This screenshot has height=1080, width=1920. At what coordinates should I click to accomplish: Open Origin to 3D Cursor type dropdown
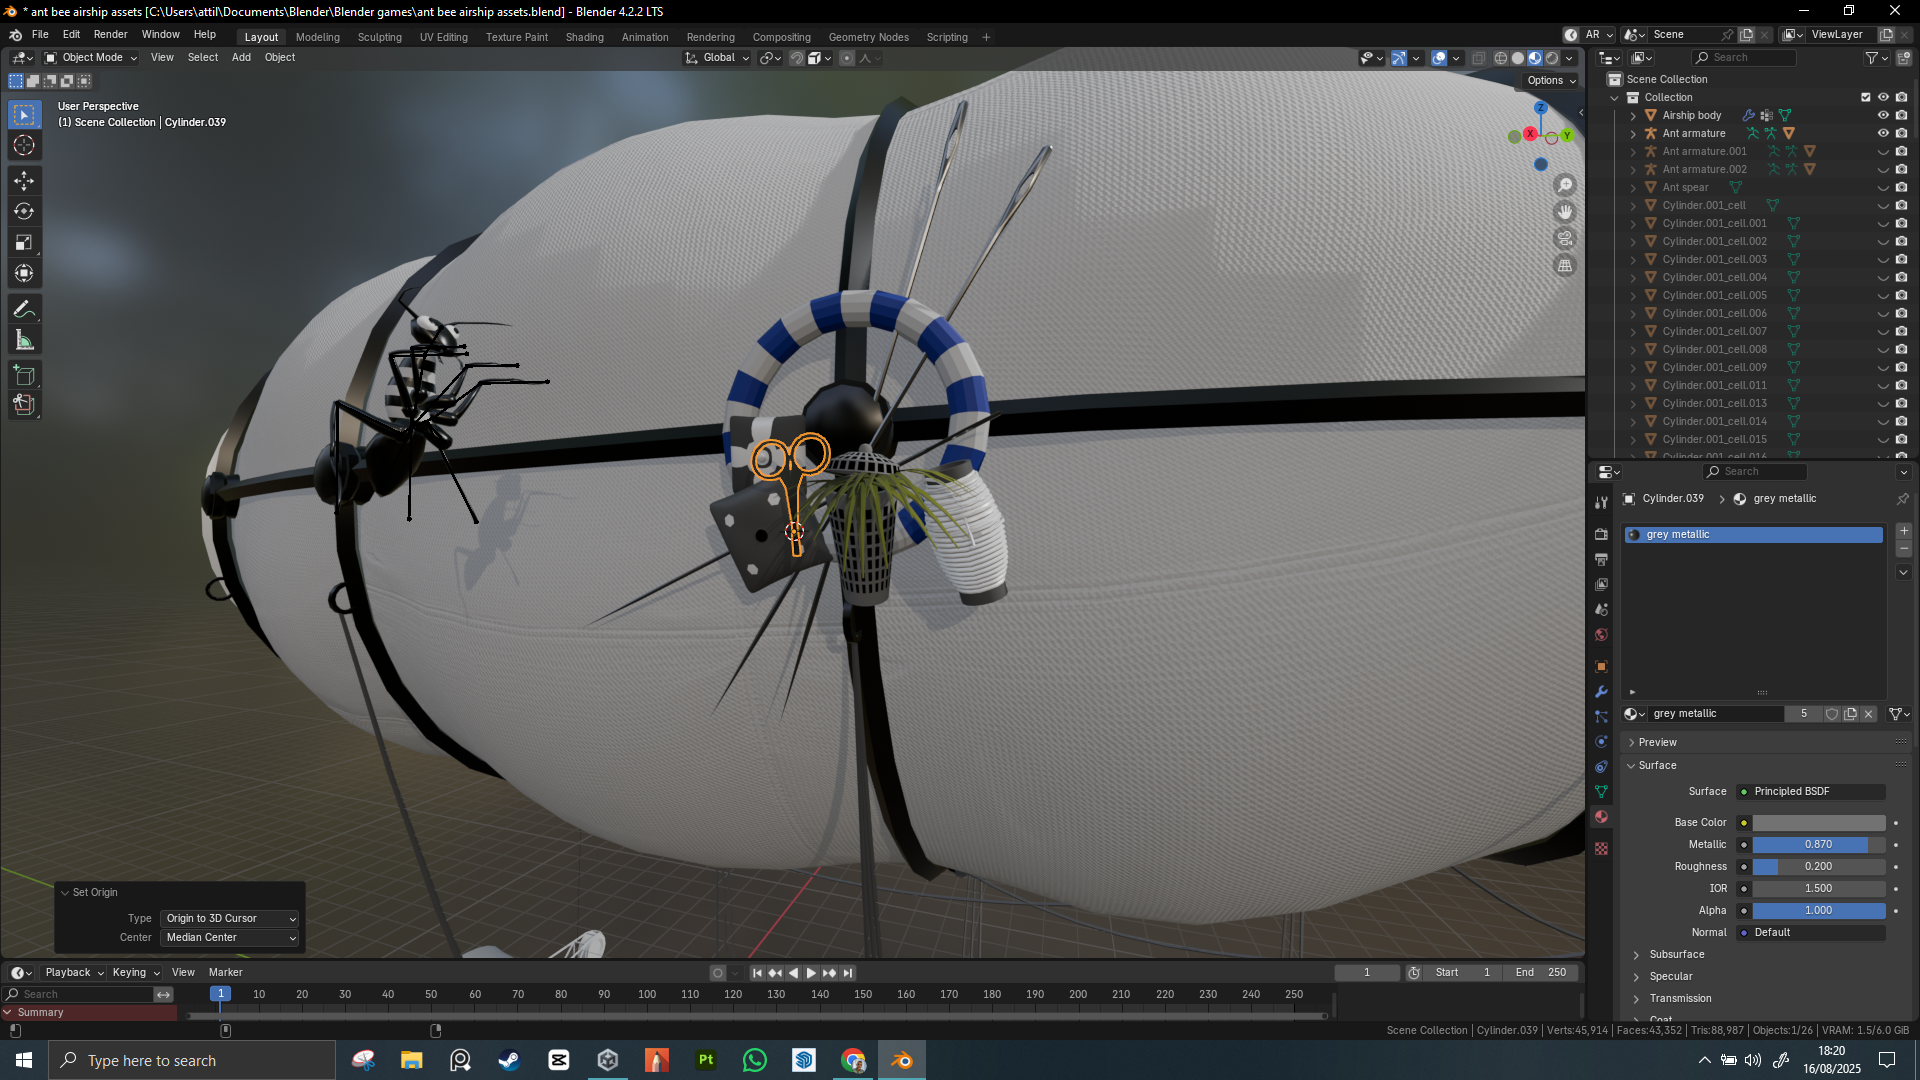coord(230,919)
